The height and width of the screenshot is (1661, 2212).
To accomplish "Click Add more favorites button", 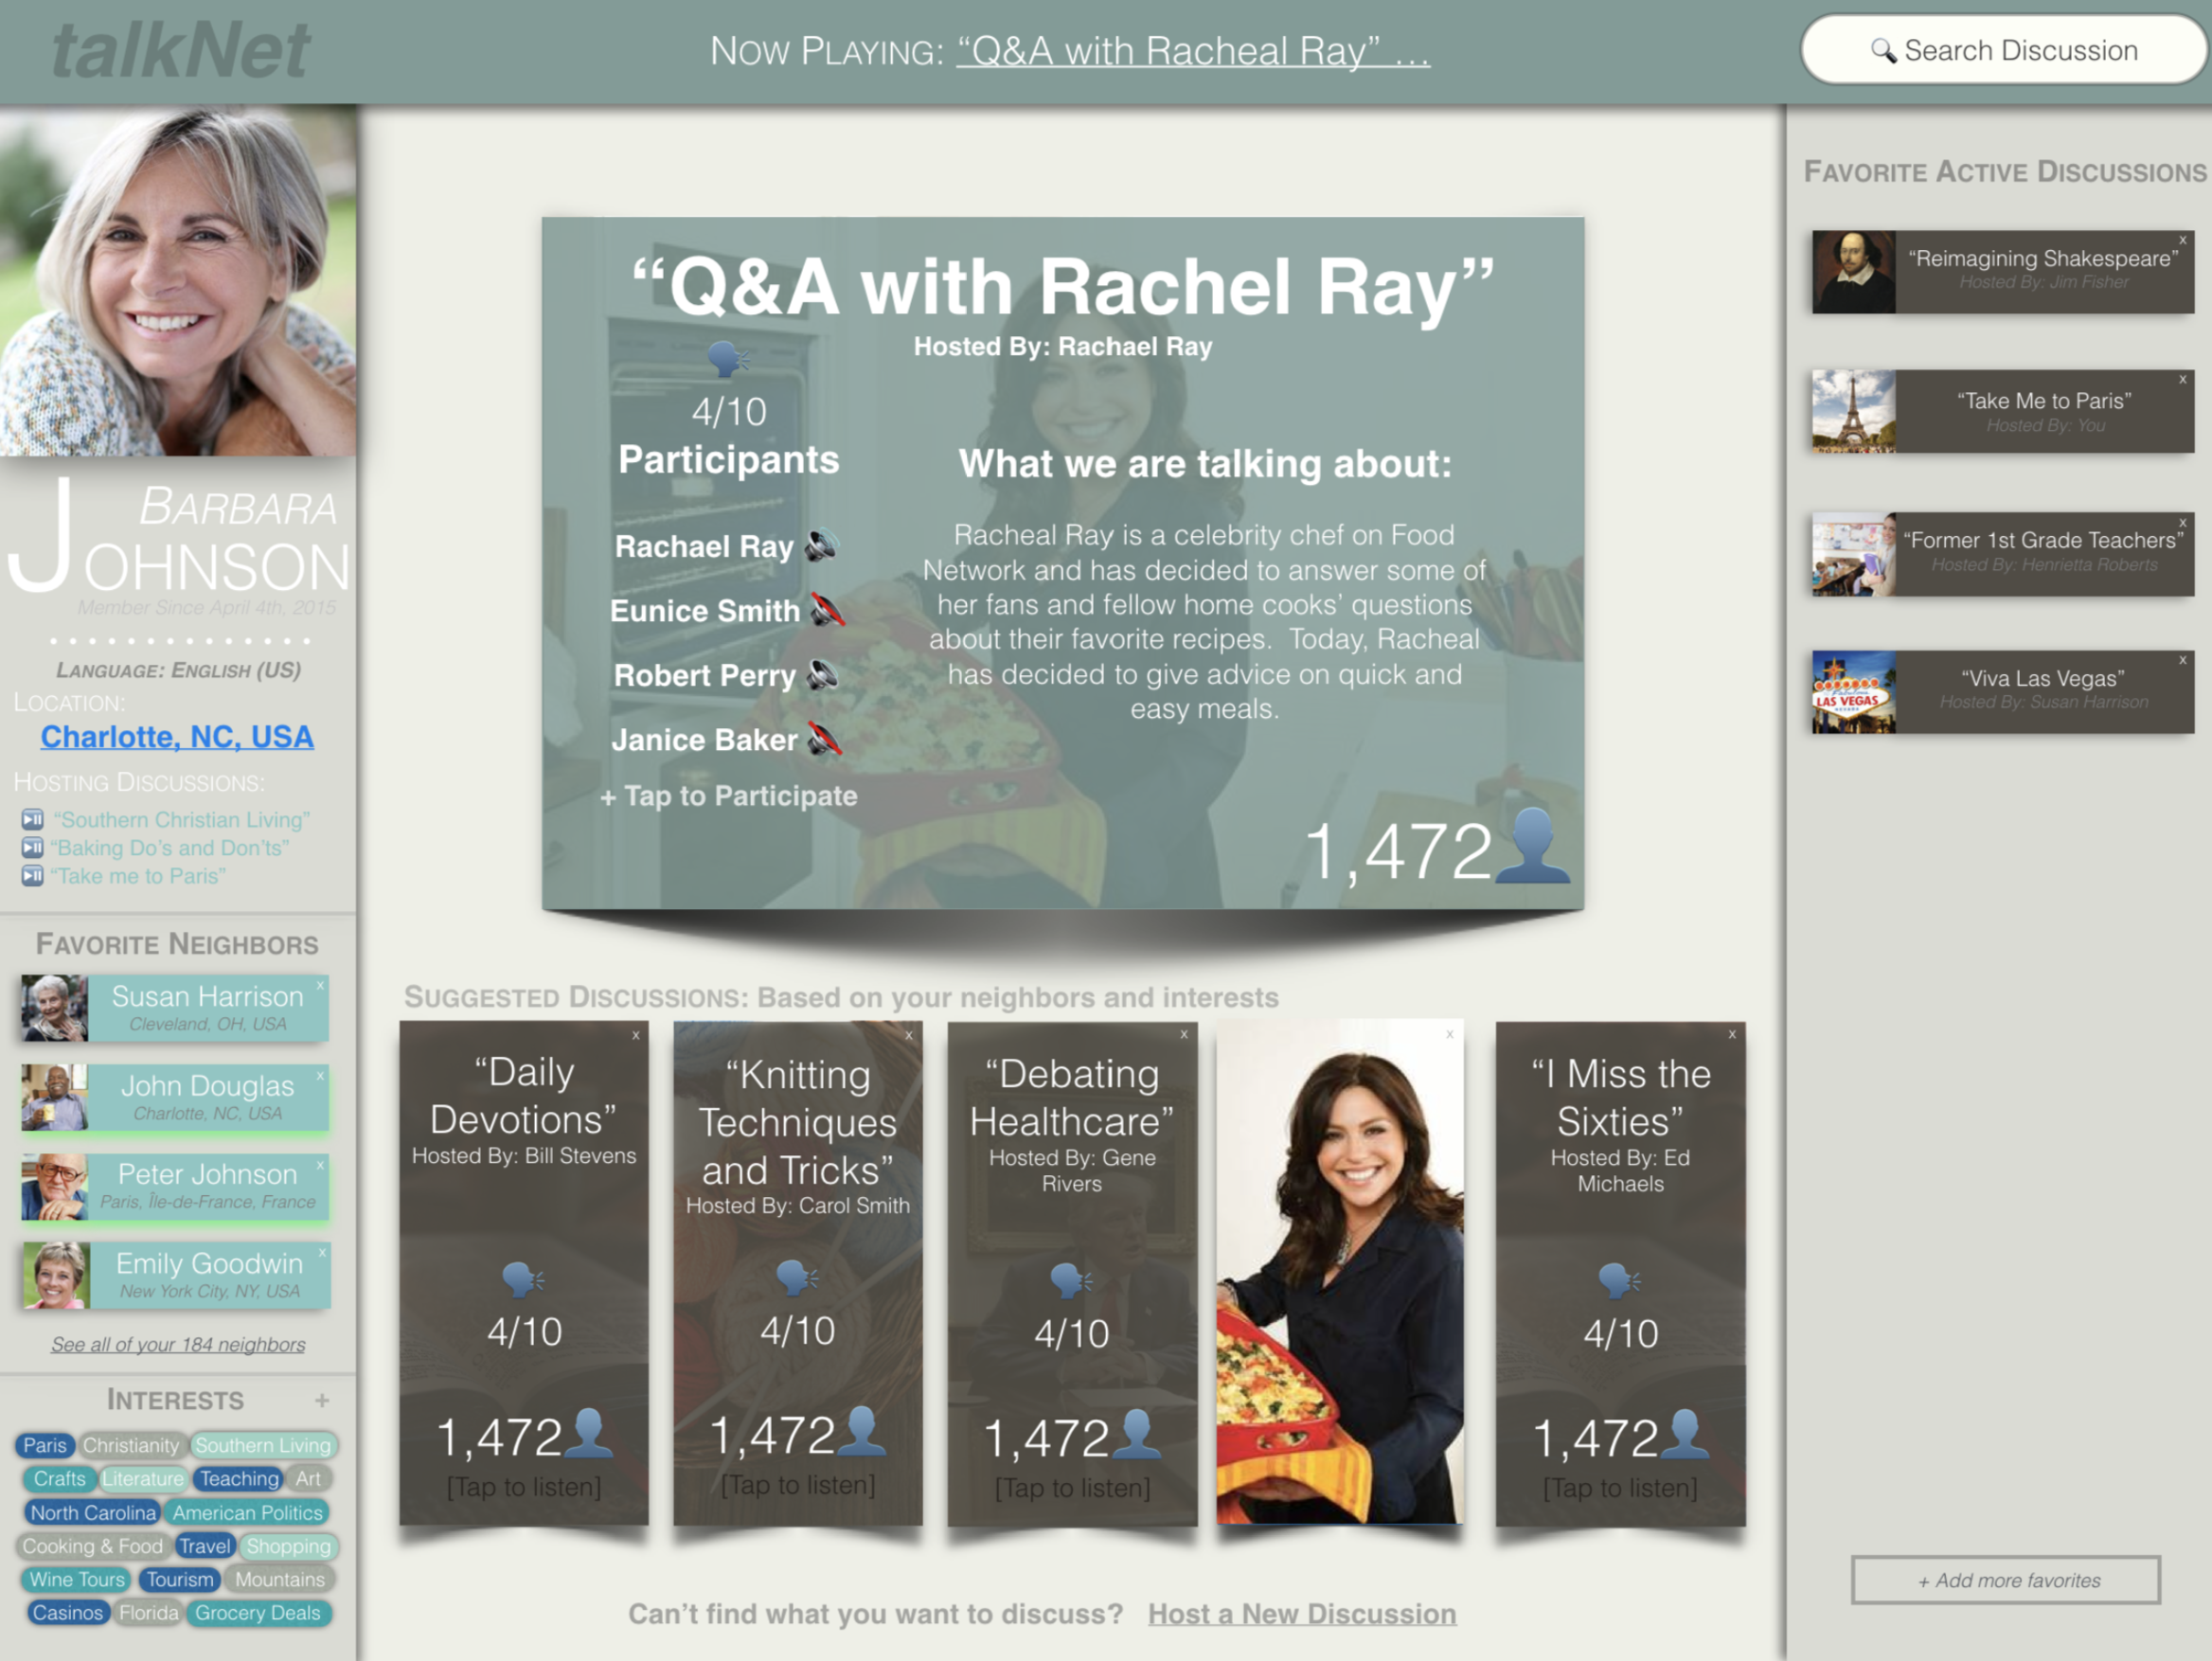I will pyautogui.click(x=2006, y=1580).
